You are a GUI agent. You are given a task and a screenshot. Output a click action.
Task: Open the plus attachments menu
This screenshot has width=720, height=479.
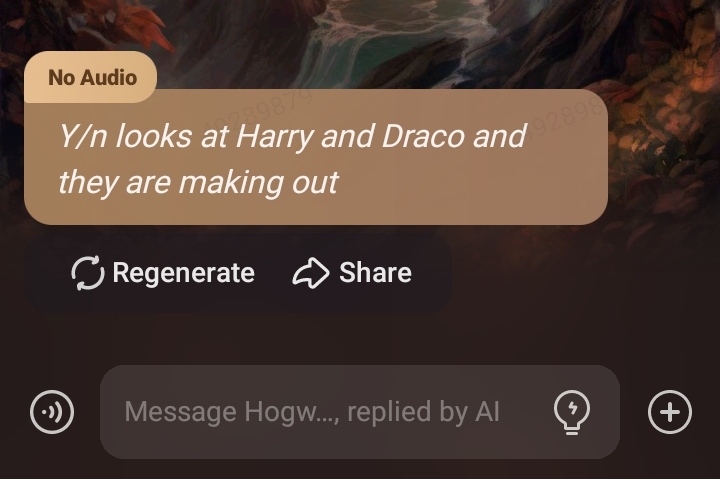(x=670, y=412)
